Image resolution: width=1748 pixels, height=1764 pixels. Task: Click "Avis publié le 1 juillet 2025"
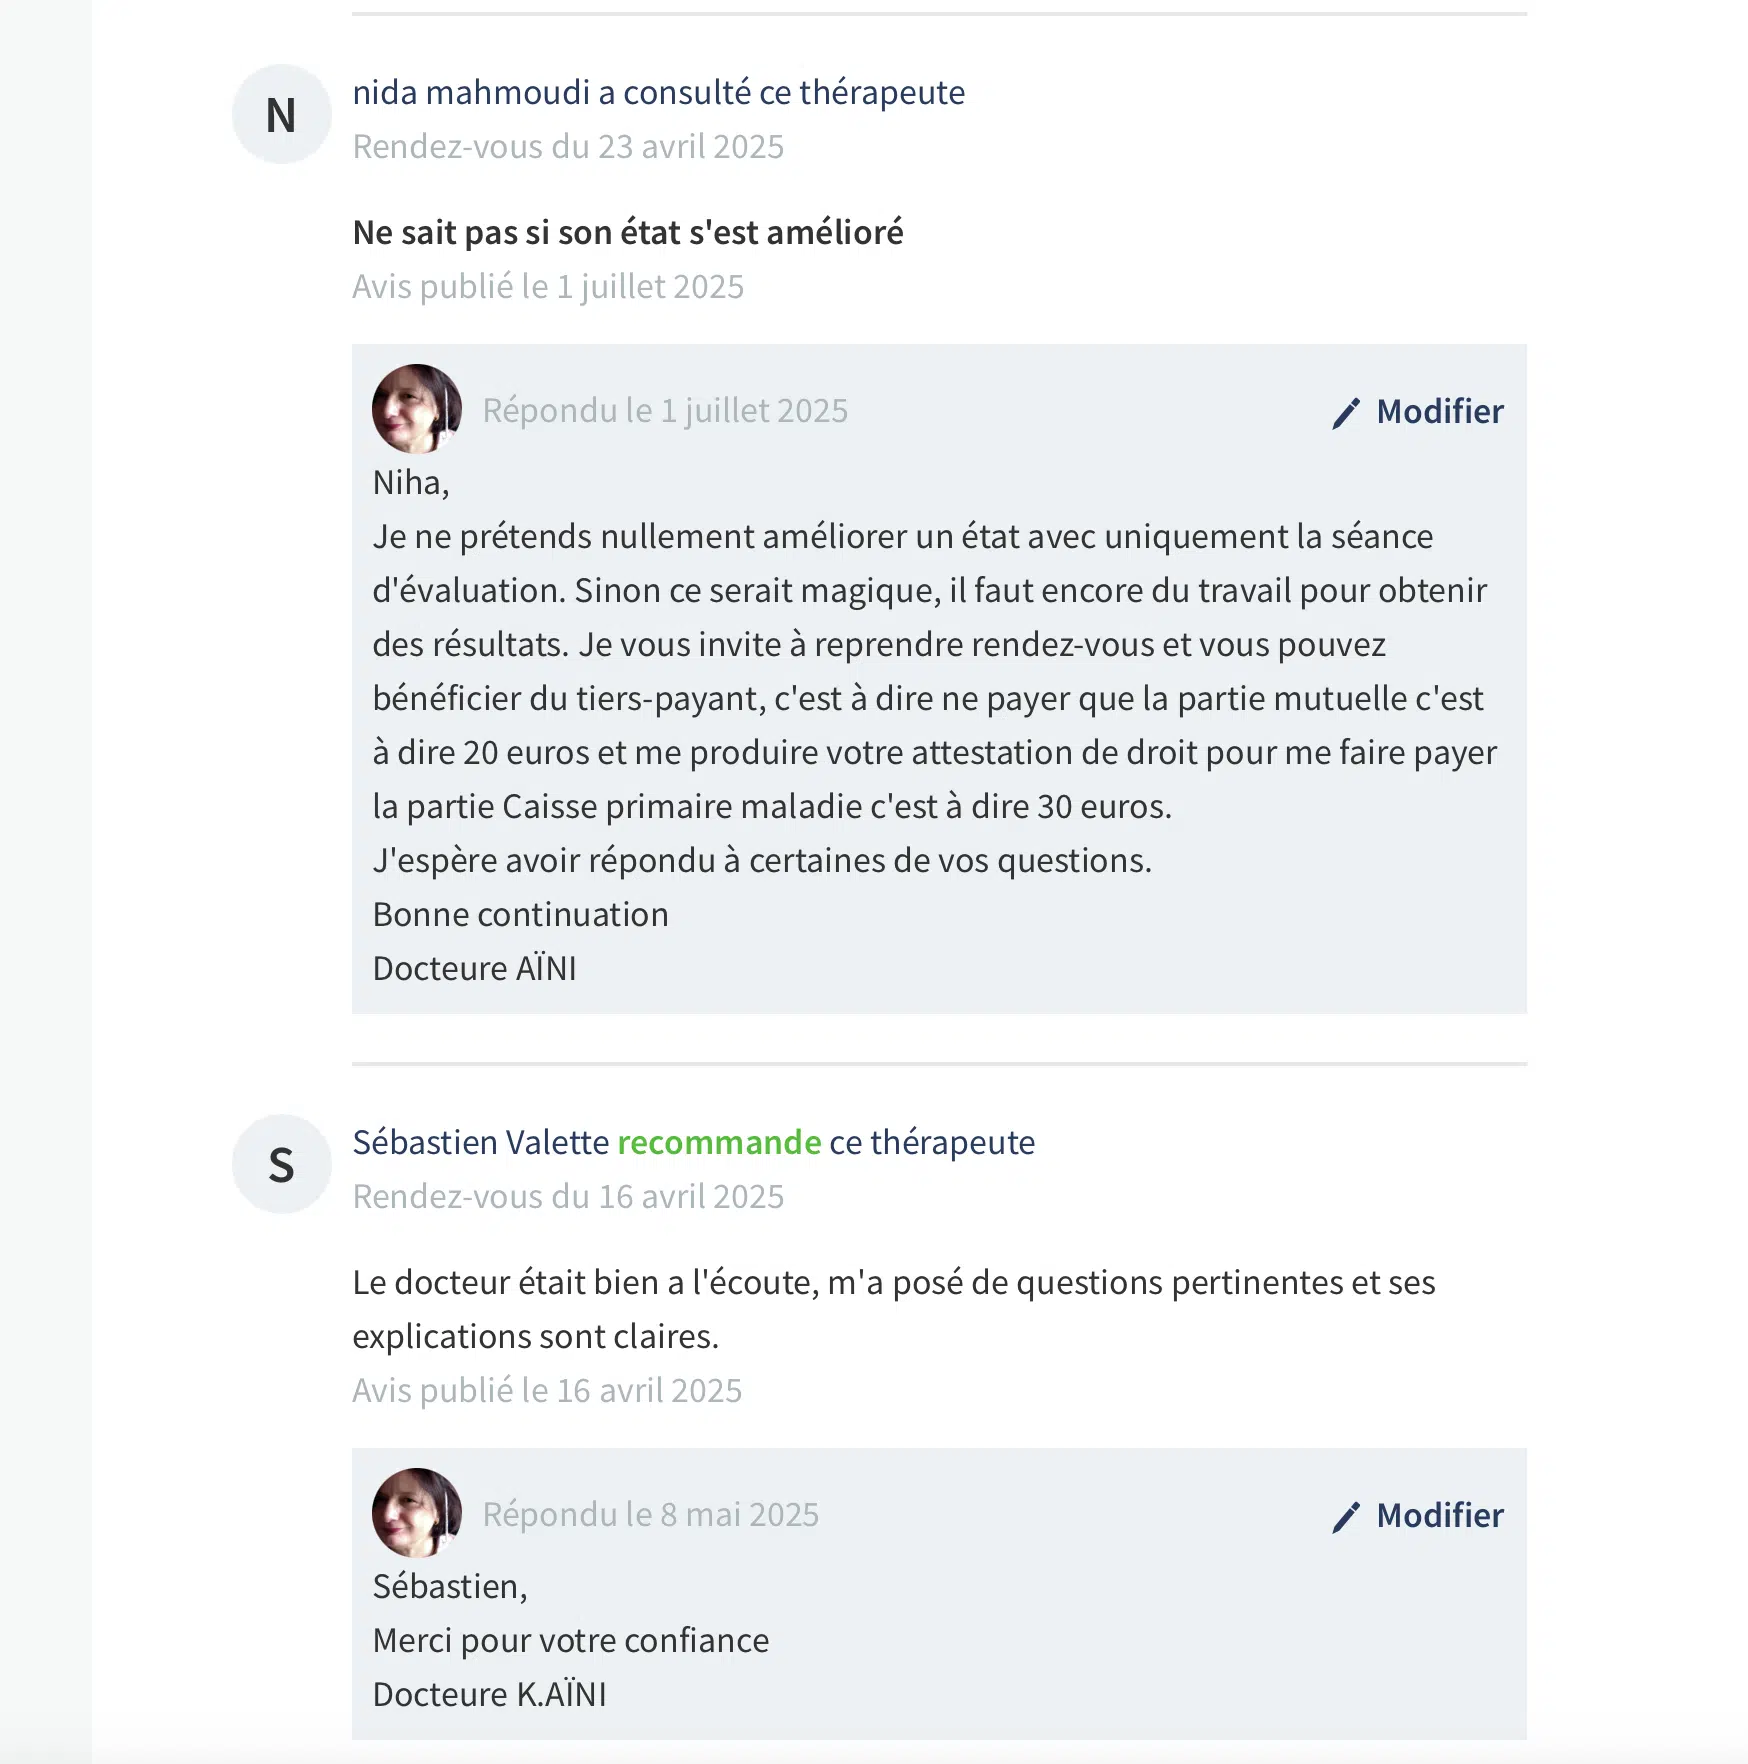pos(548,287)
